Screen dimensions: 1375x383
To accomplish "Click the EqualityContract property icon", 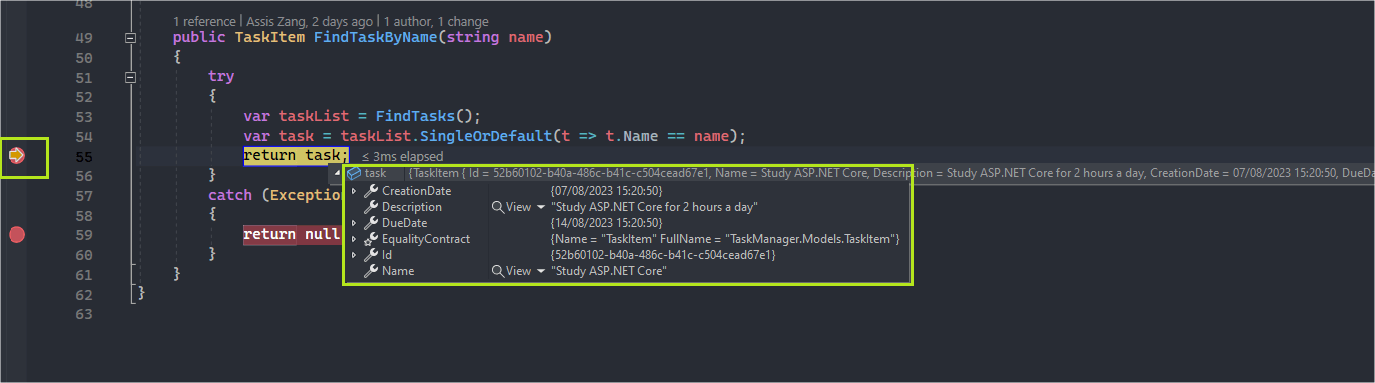I will (x=371, y=239).
